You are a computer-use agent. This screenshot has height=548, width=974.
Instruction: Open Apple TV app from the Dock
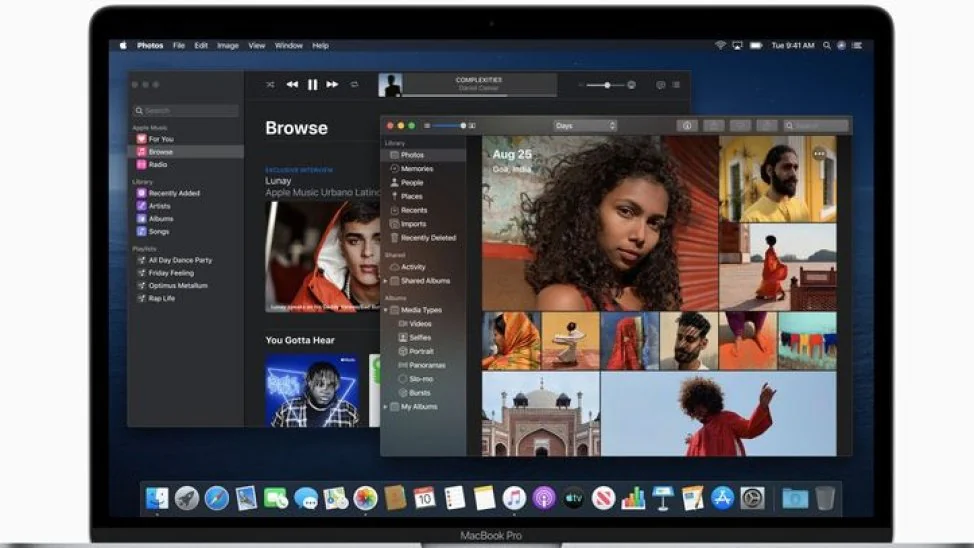574,498
